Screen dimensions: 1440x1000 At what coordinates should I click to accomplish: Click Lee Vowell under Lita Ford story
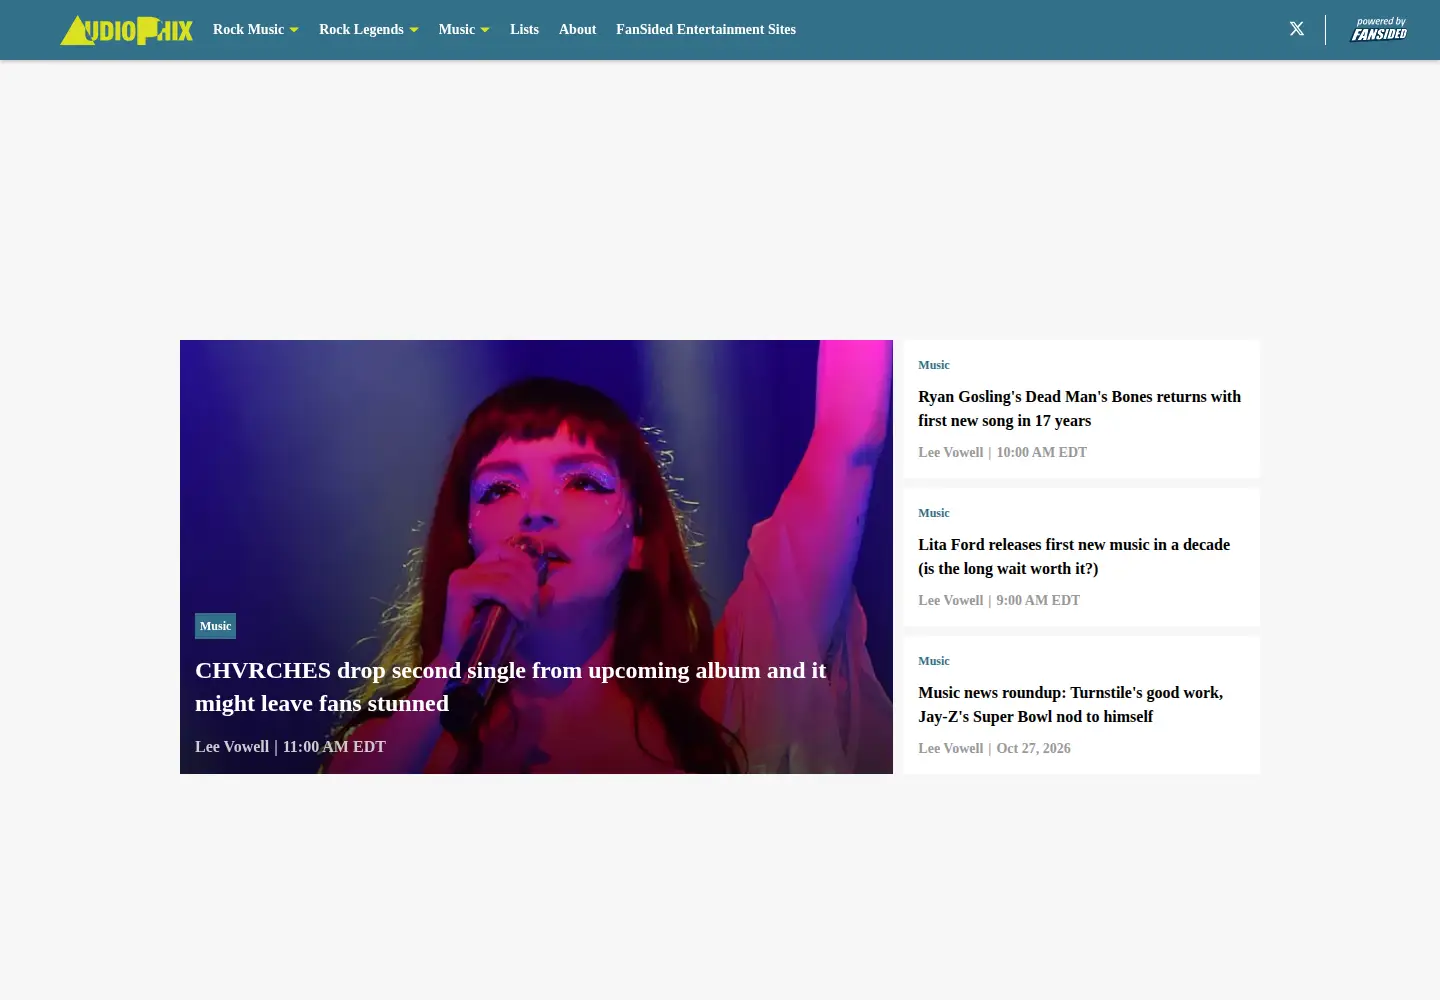coord(951,601)
